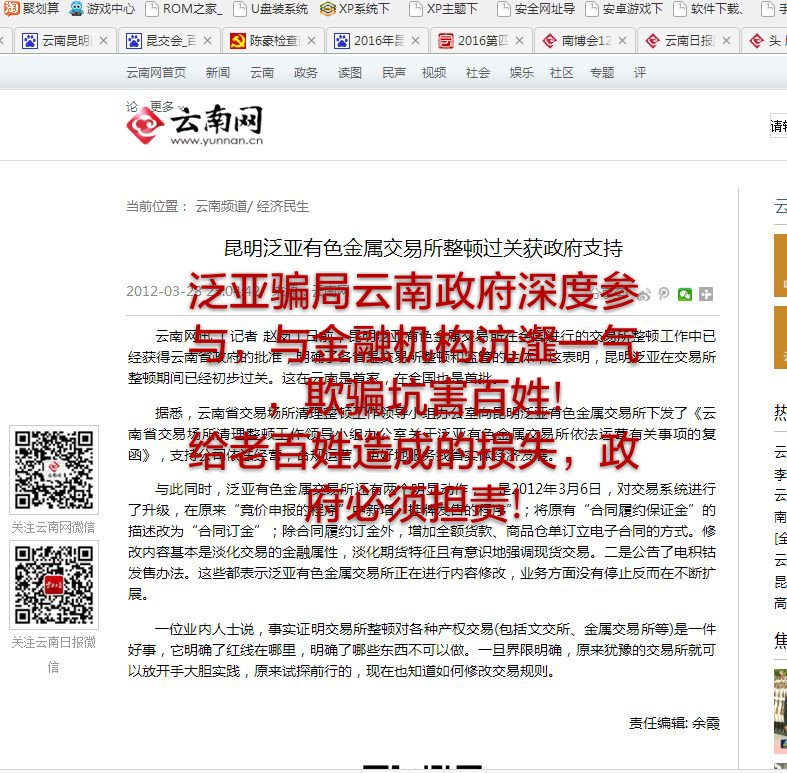Click the article headline 昆明泛亚有色金属交易所整顿过关获政府支持
The width and height of the screenshot is (787, 773).
pos(423,248)
